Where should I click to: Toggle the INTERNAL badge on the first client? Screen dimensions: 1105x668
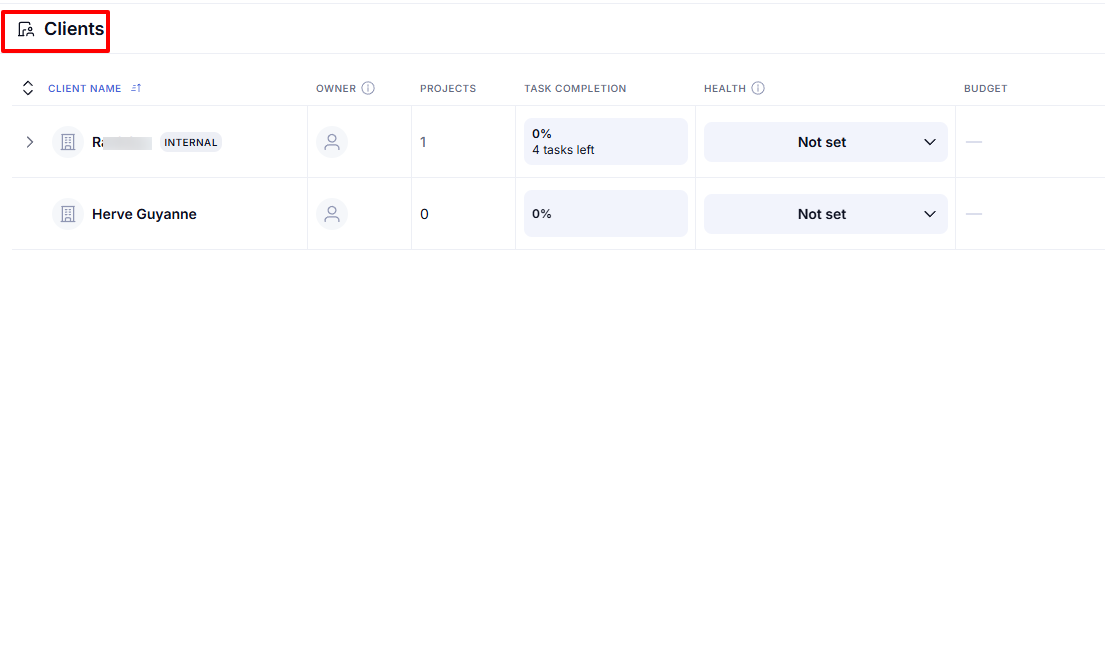pos(190,142)
